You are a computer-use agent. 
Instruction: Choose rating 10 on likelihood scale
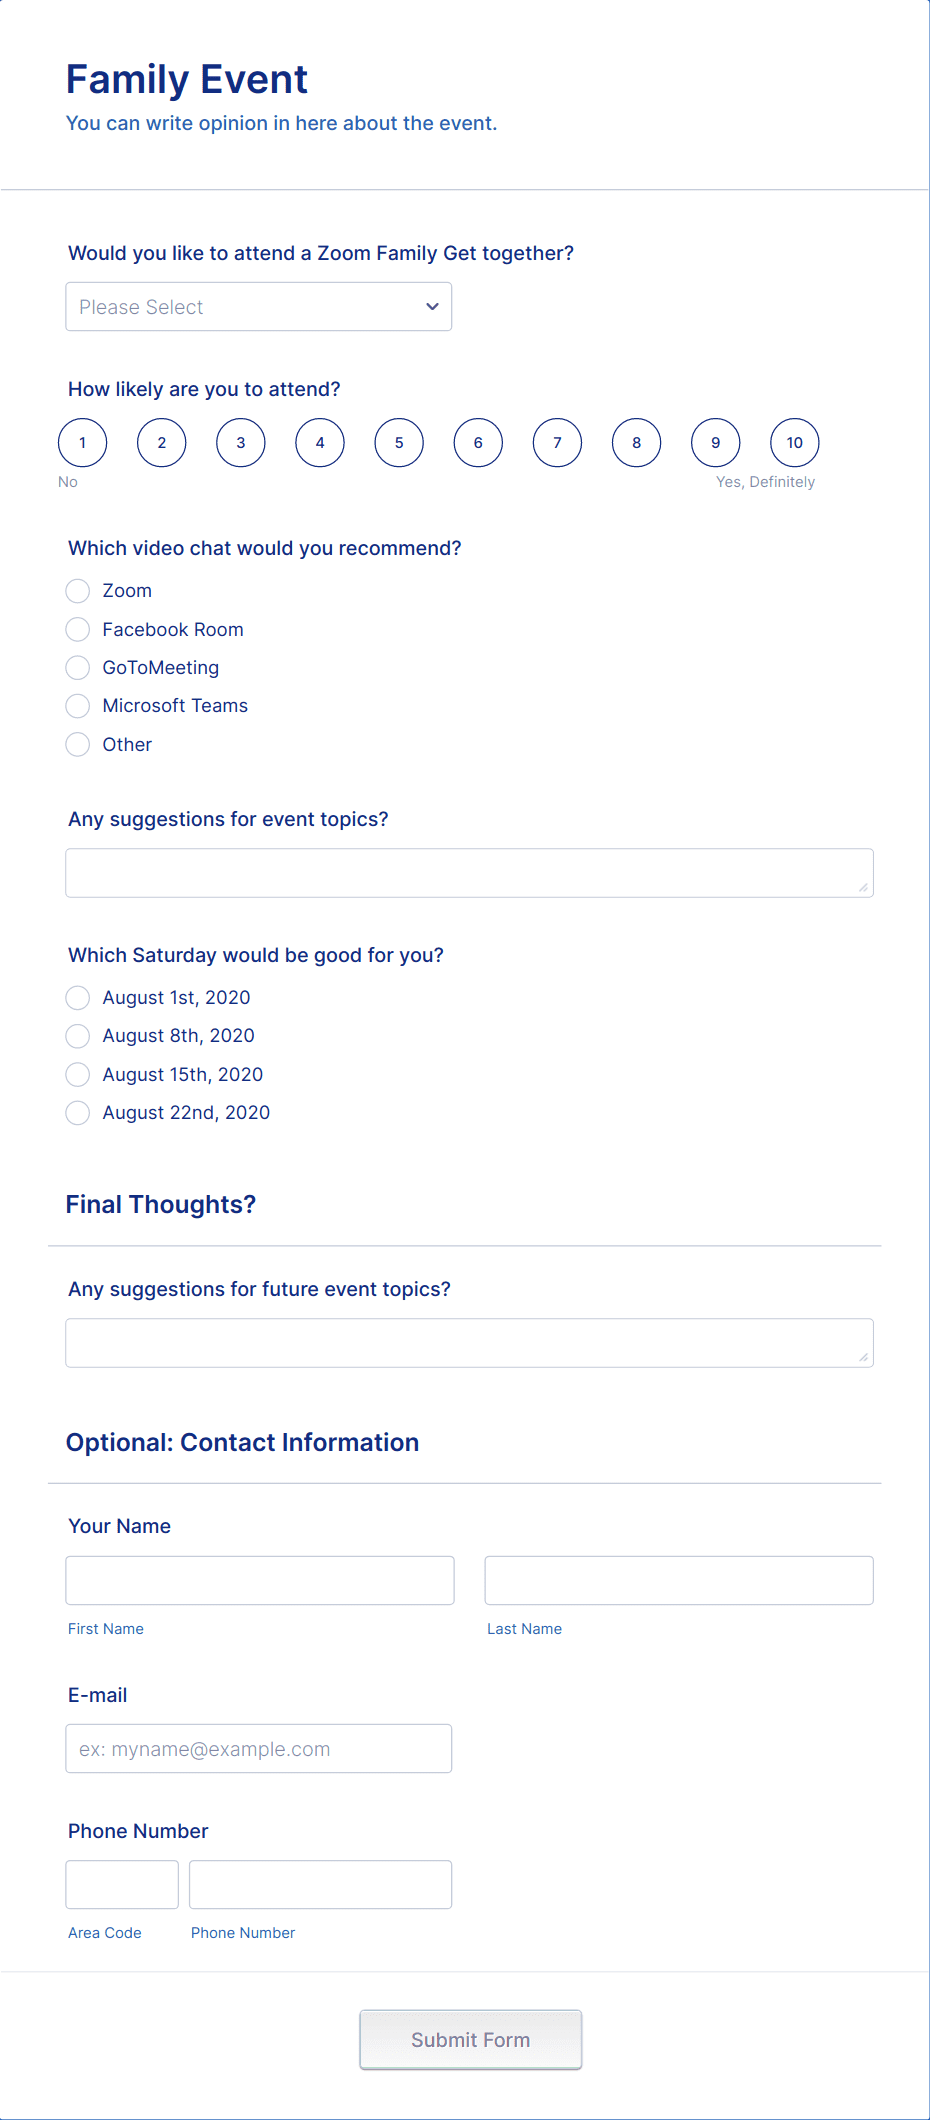[795, 443]
